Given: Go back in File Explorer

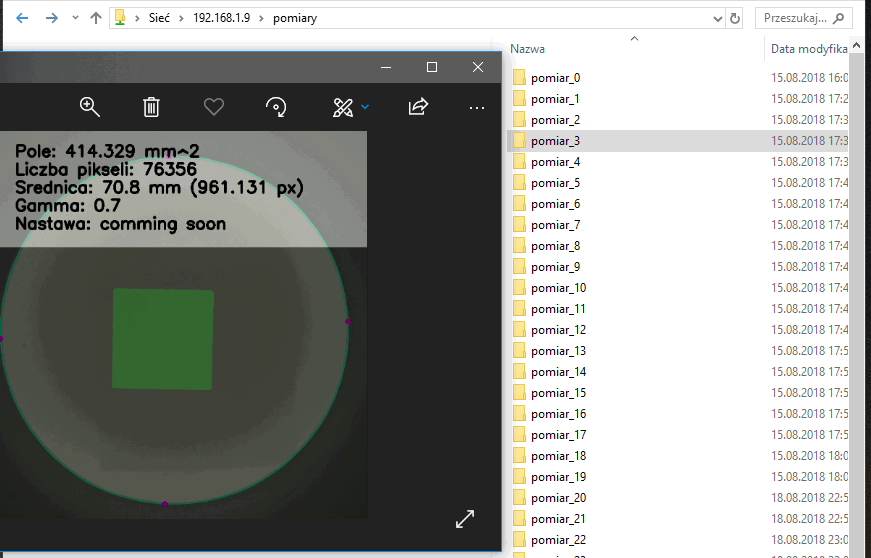Looking at the screenshot, I should [22, 18].
